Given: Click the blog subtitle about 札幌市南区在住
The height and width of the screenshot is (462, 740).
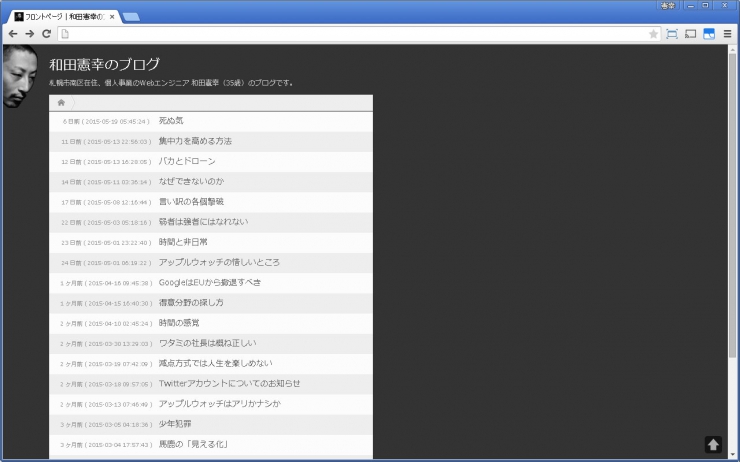Looking at the screenshot, I should 171,83.
